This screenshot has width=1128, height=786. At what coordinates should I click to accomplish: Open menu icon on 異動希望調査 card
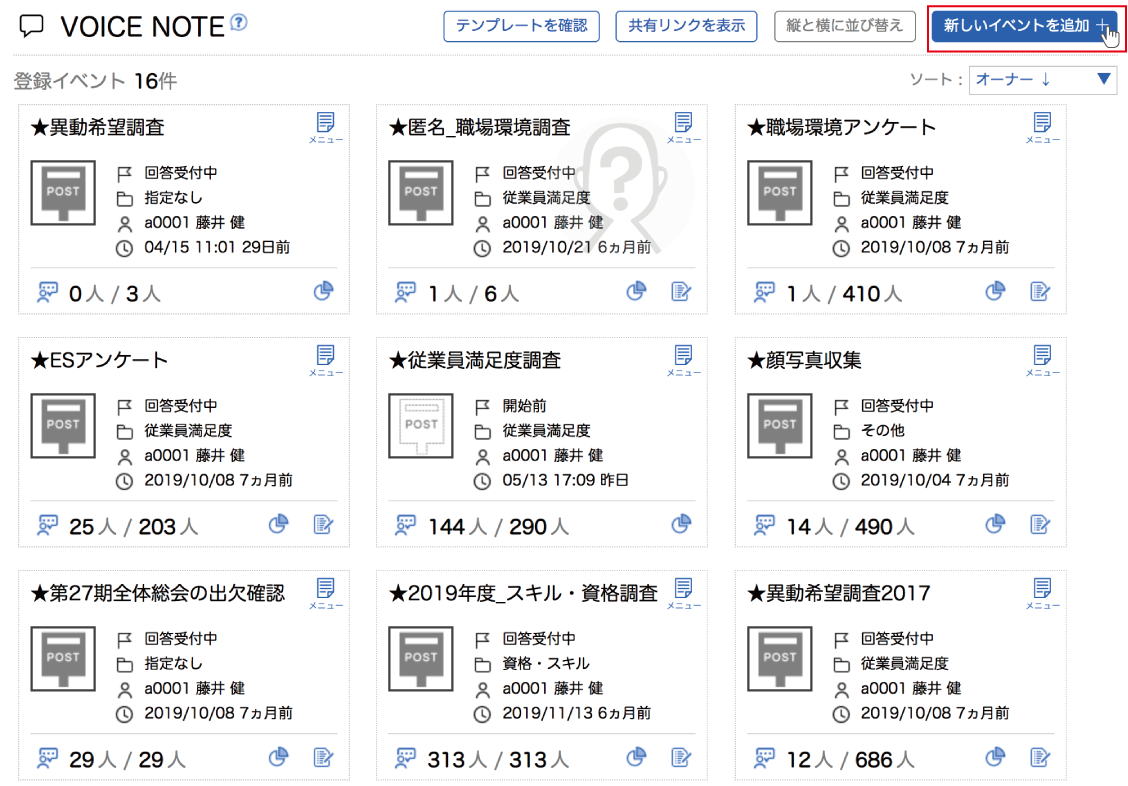pyautogui.click(x=326, y=127)
